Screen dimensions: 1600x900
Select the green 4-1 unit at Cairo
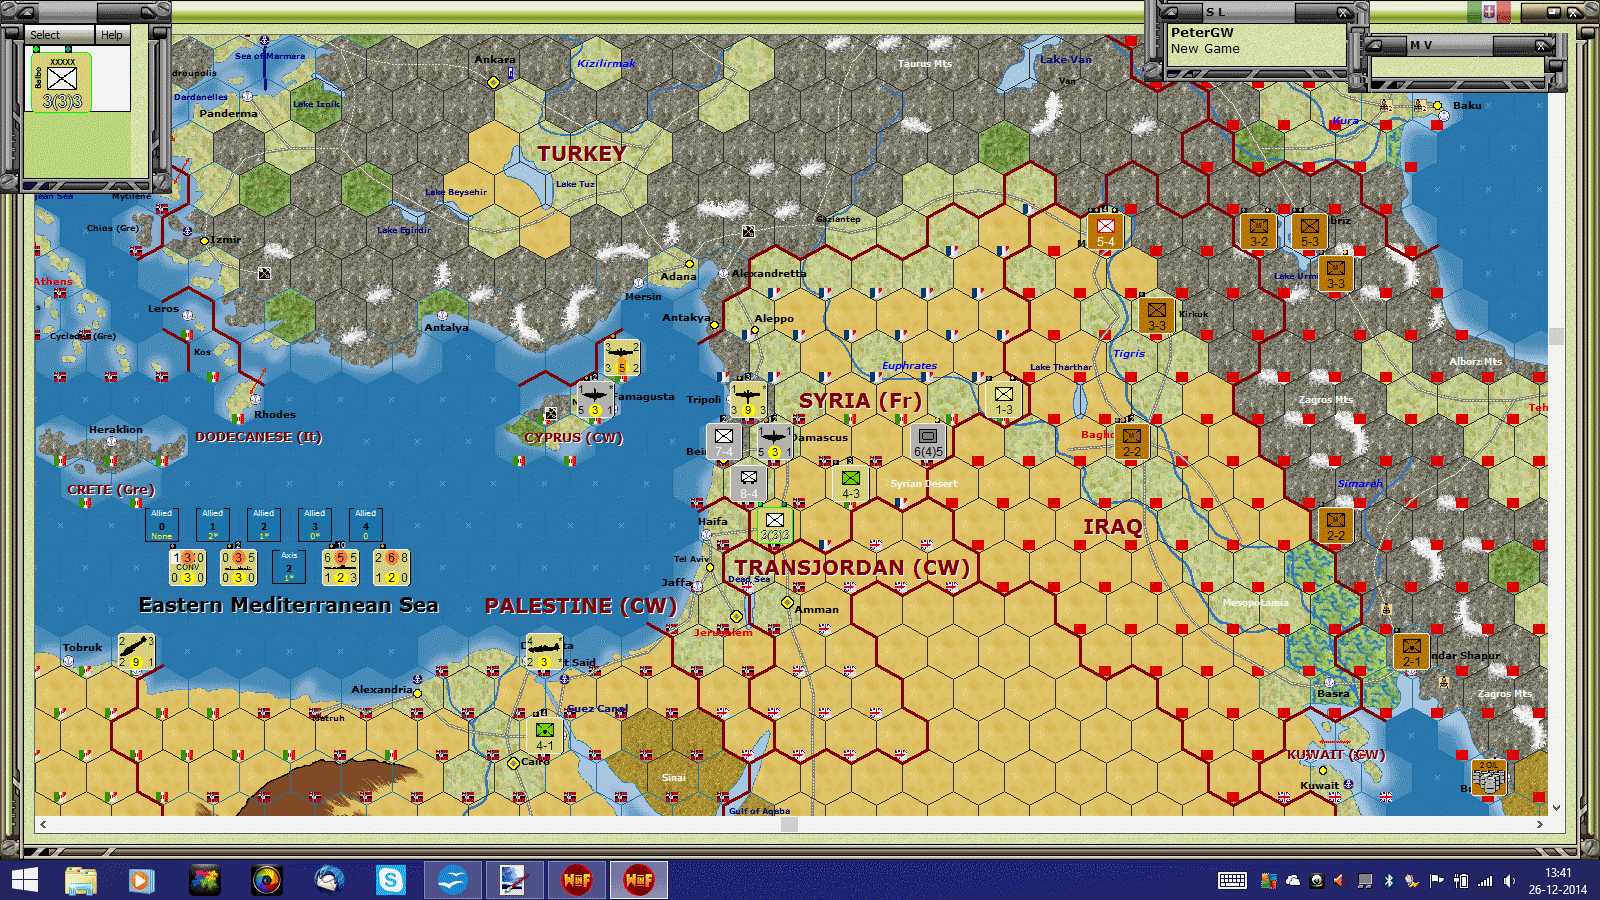(x=544, y=735)
